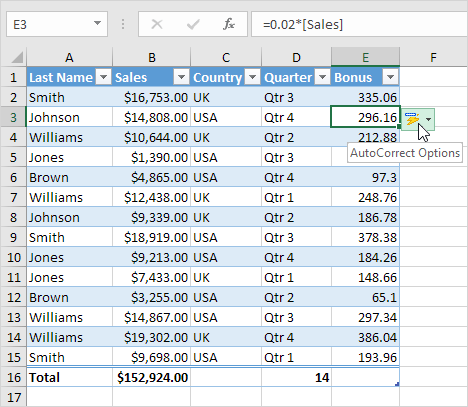Screen dimensions: 468x407
Task: Click the Insert Function fx icon
Action: point(229,24)
